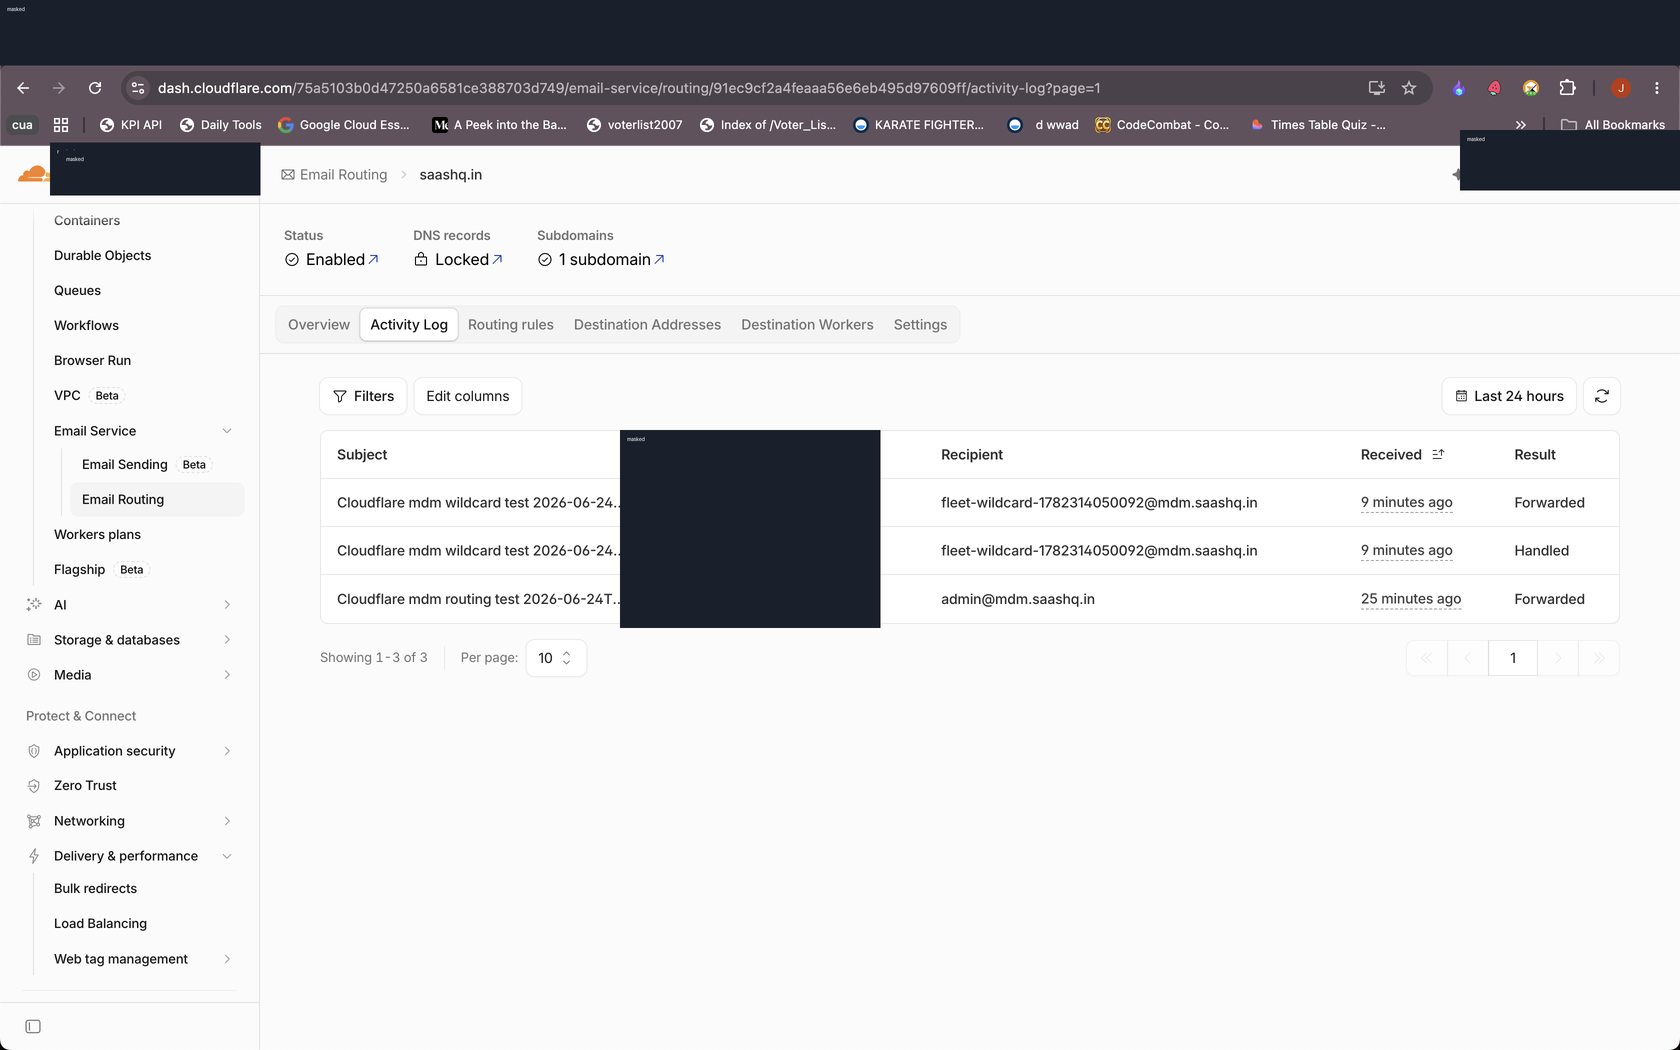Open Email Sending in sidebar
Screen dimensions: 1680x1050
[x=125, y=465]
